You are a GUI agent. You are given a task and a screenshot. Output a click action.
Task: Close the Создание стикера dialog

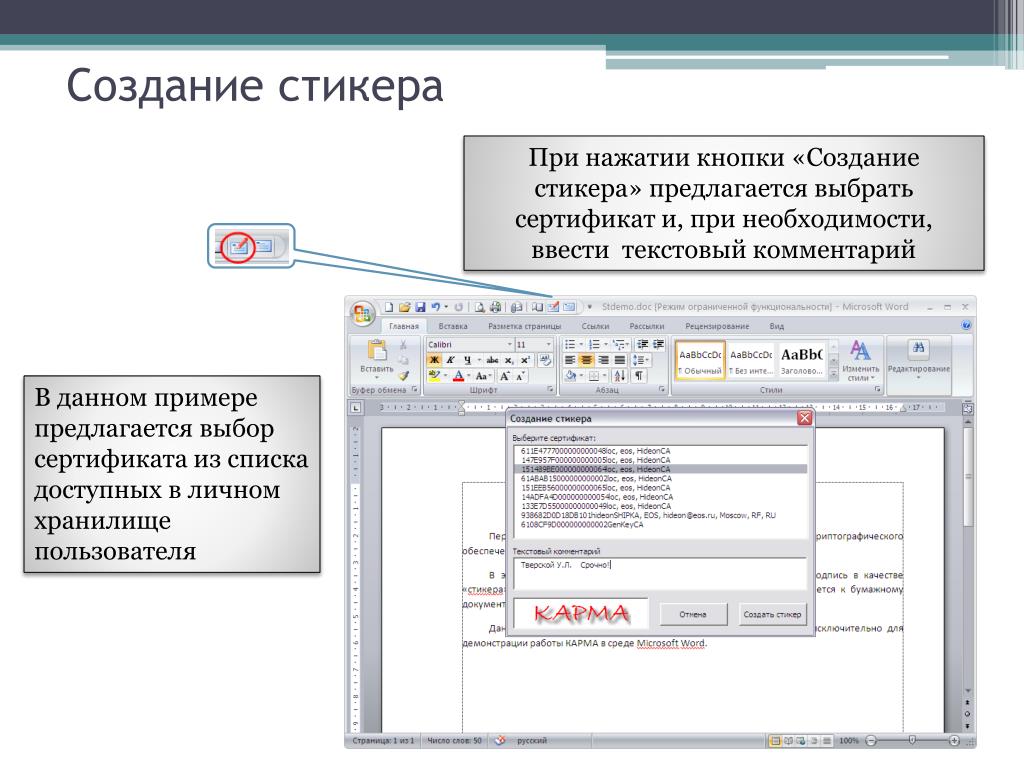coord(805,418)
